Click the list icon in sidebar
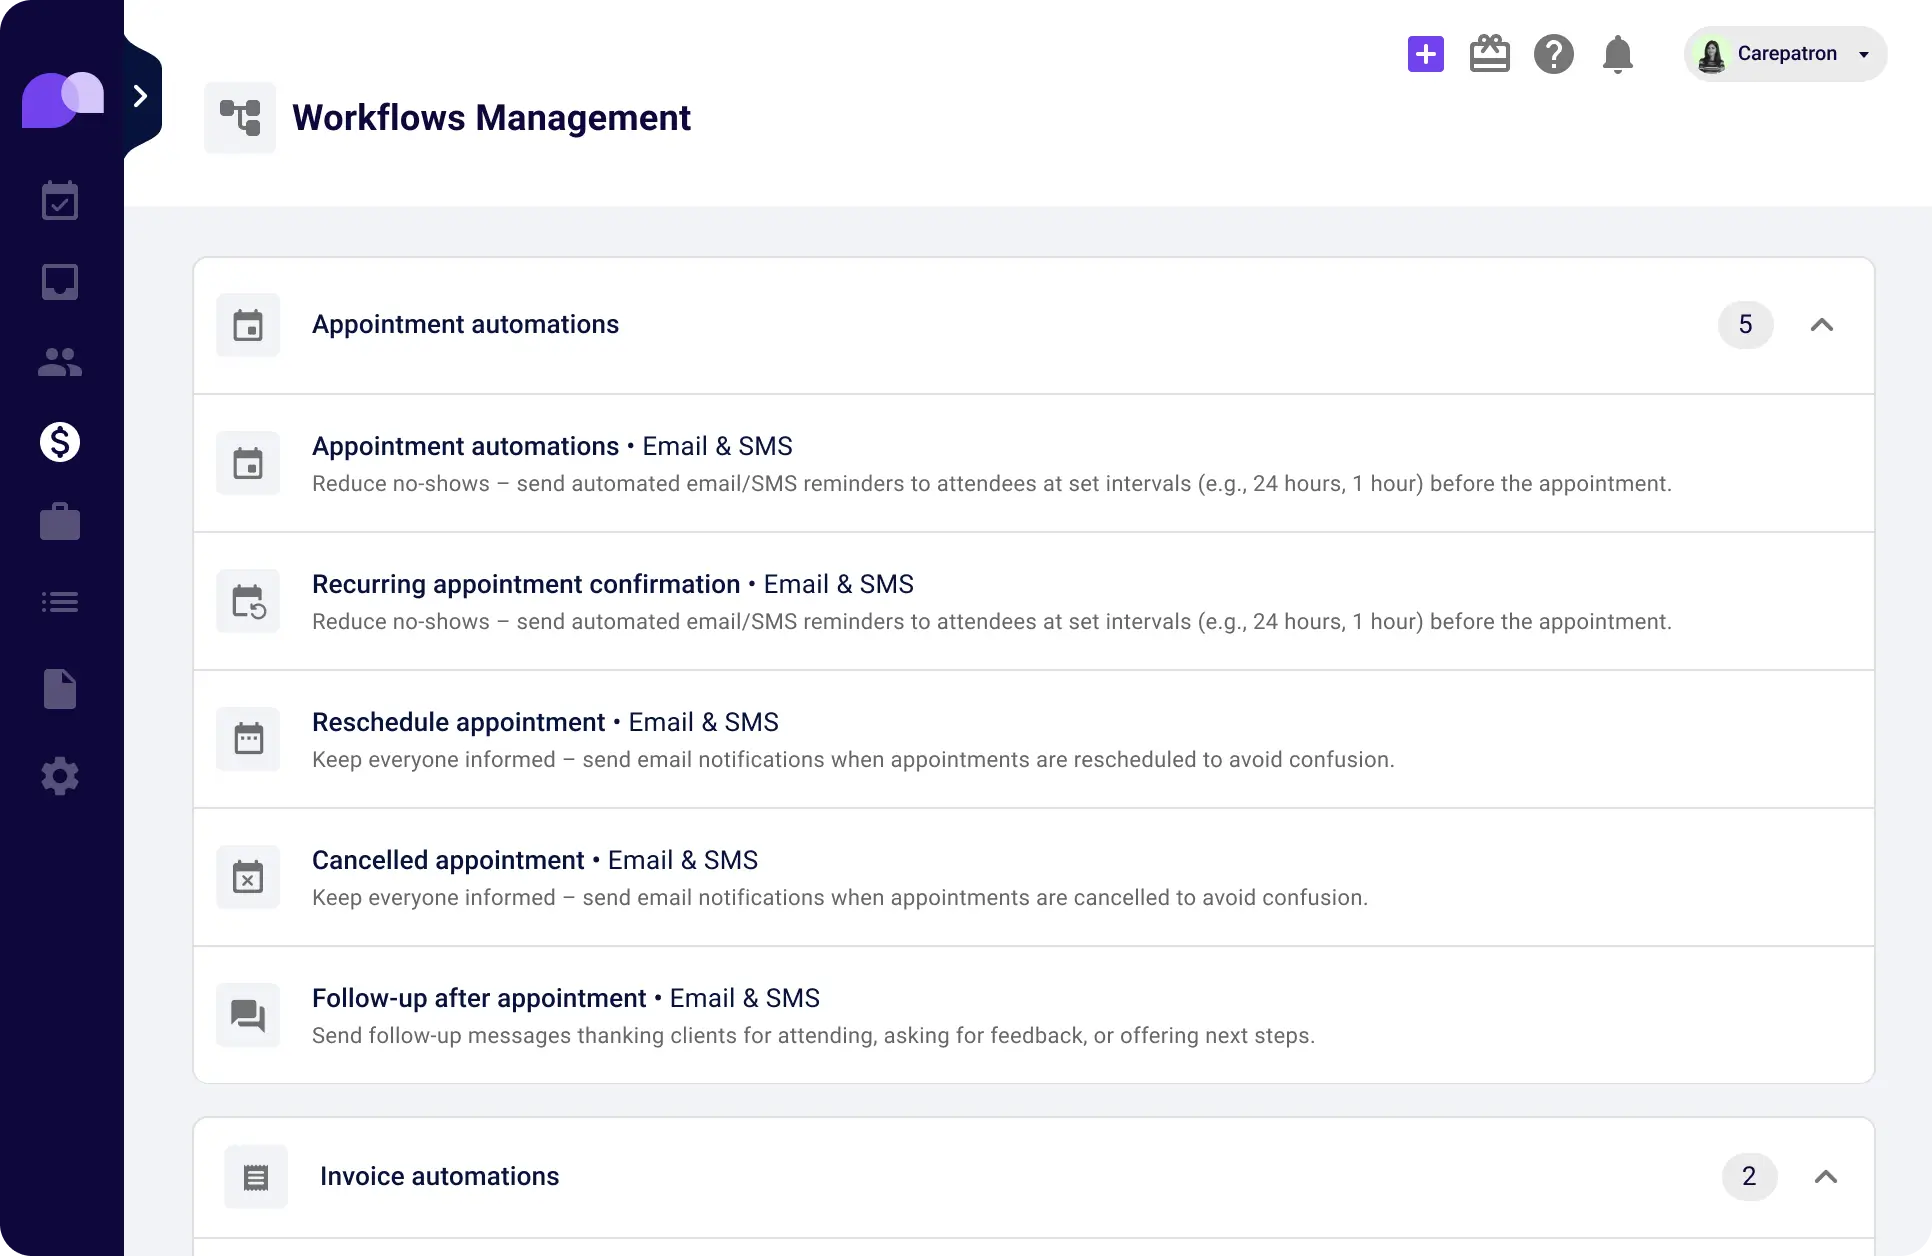1932x1256 pixels. point(60,602)
